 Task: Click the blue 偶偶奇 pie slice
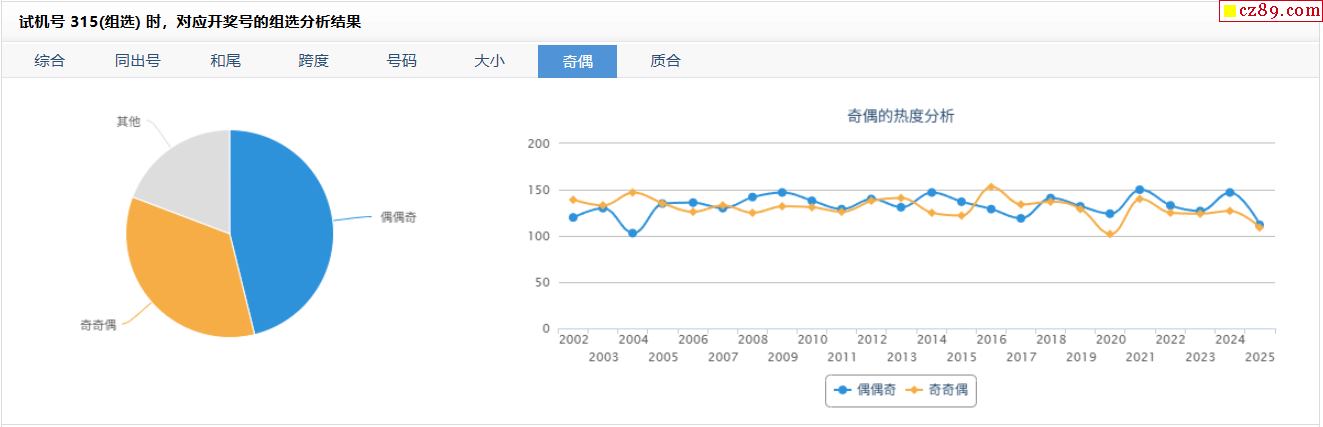tap(285, 225)
